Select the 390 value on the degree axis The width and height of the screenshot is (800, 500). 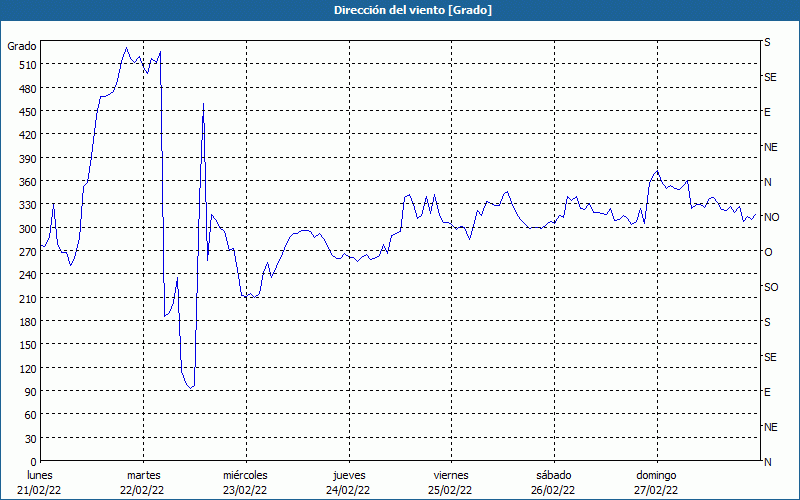tap(27, 159)
